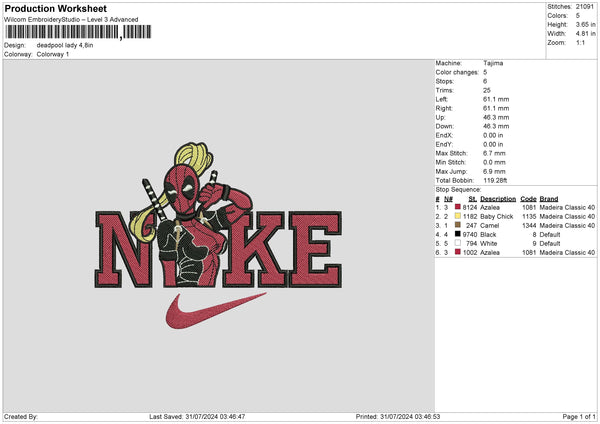This screenshot has height=424, width=600.
Task: Click the 'Camel' description text
Action: click(489, 225)
